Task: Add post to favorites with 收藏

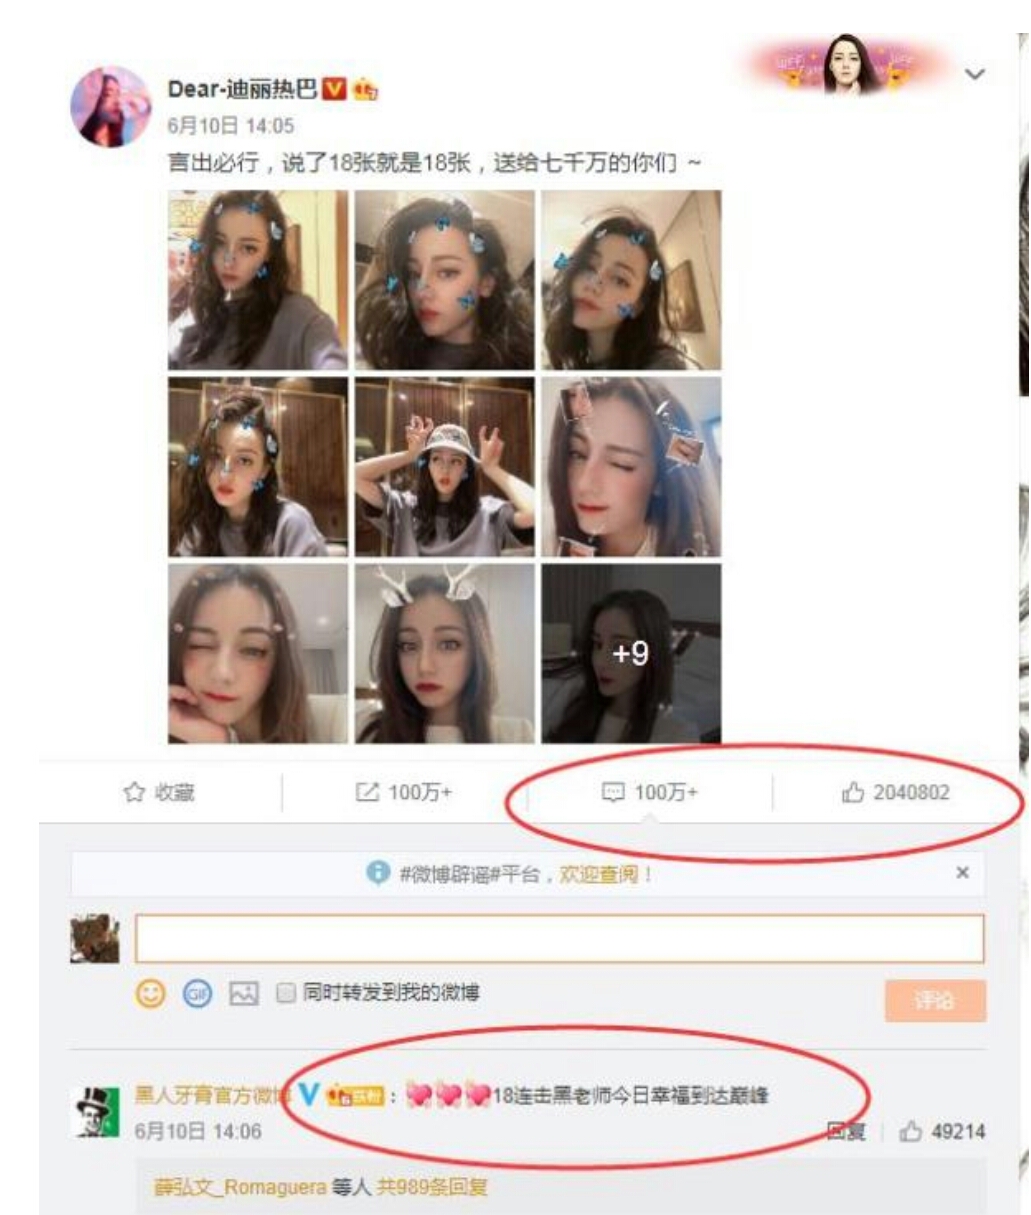Action: [158, 793]
